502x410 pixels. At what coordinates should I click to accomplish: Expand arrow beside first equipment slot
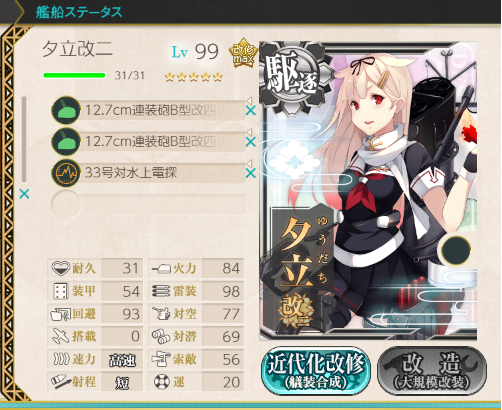pos(249,101)
